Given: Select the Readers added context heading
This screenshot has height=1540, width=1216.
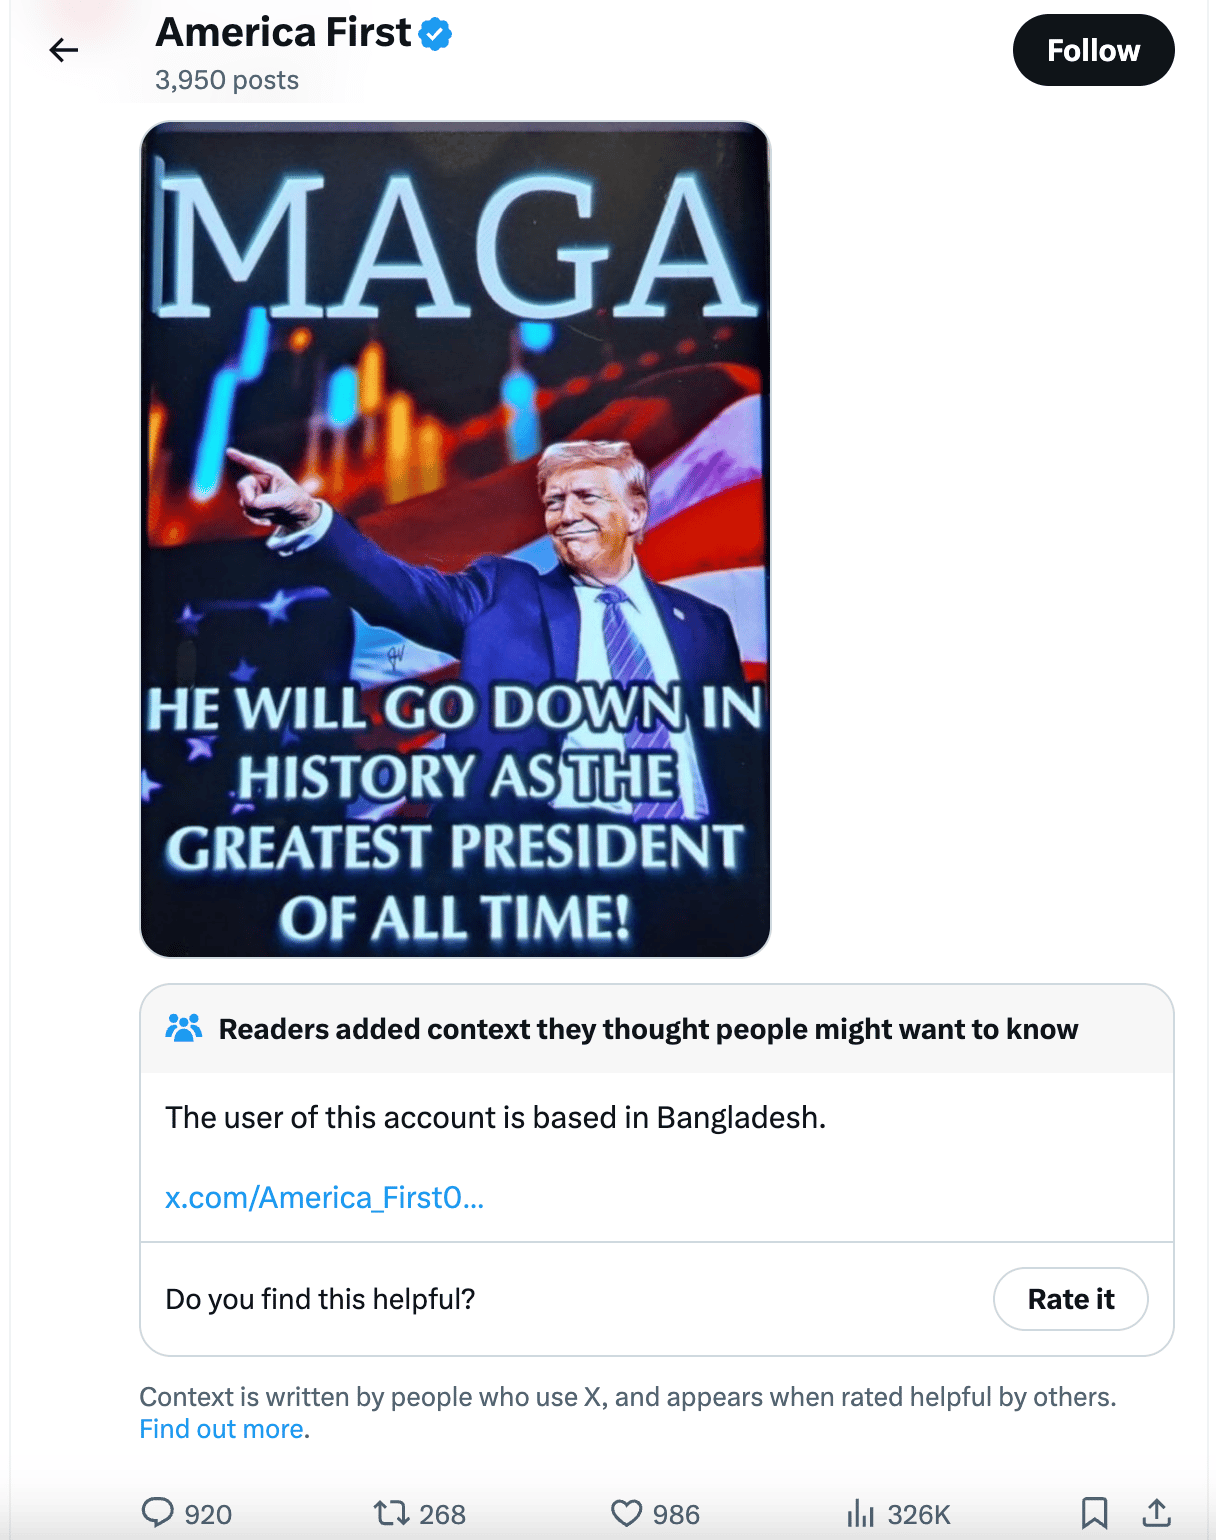Looking at the screenshot, I should [x=648, y=1029].
